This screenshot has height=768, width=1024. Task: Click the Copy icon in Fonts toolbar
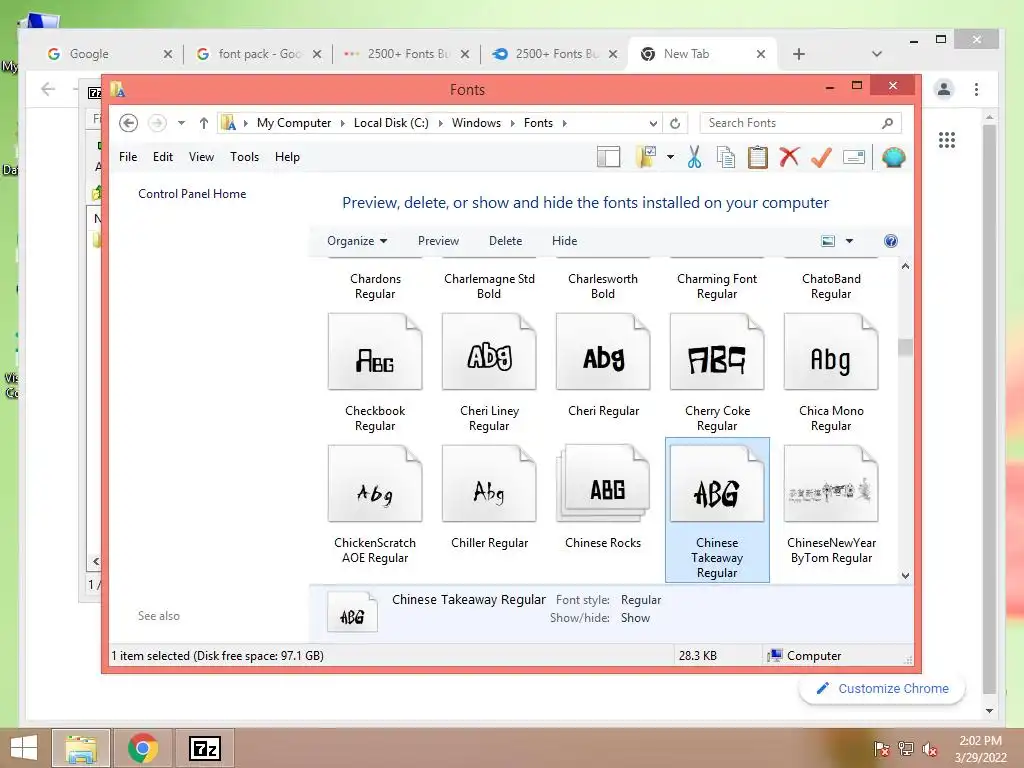coord(726,157)
